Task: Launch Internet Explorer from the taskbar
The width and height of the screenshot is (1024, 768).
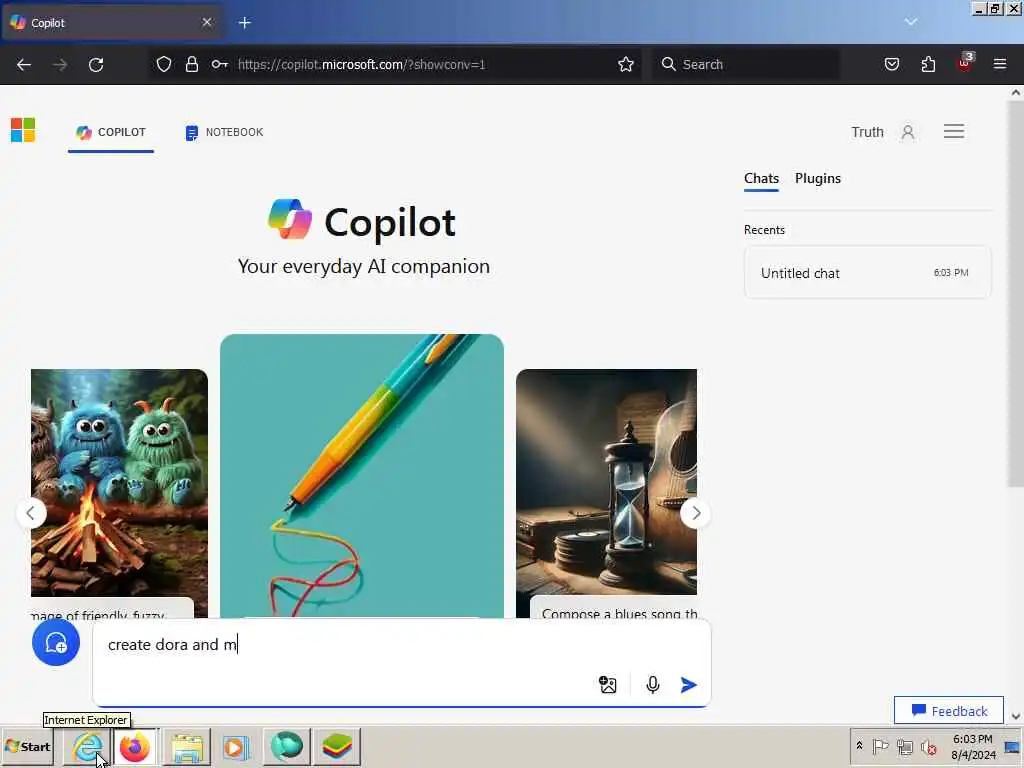Action: tap(88, 746)
